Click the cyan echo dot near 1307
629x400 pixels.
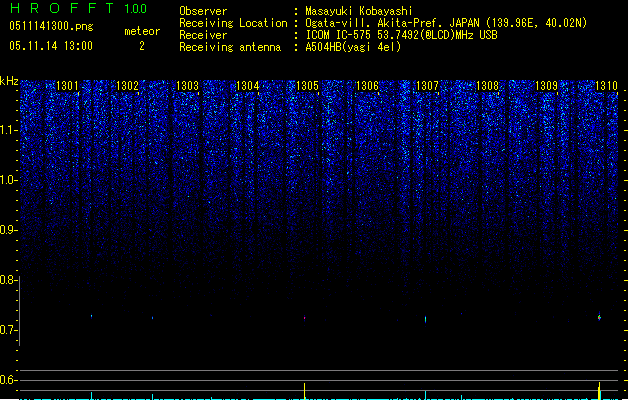[x=426, y=320]
